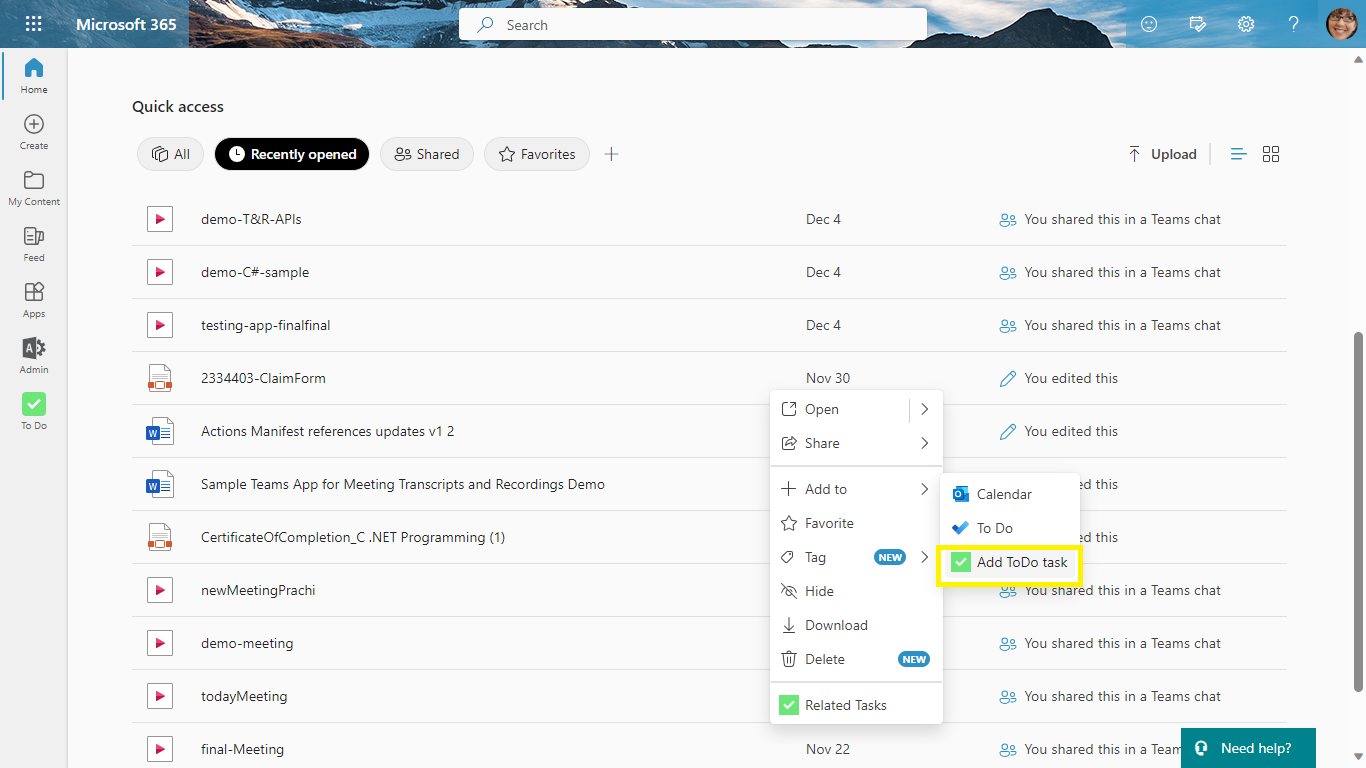Select the All filter tab
The width and height of the screenshot is (1366, 768).
click(171, 154)
